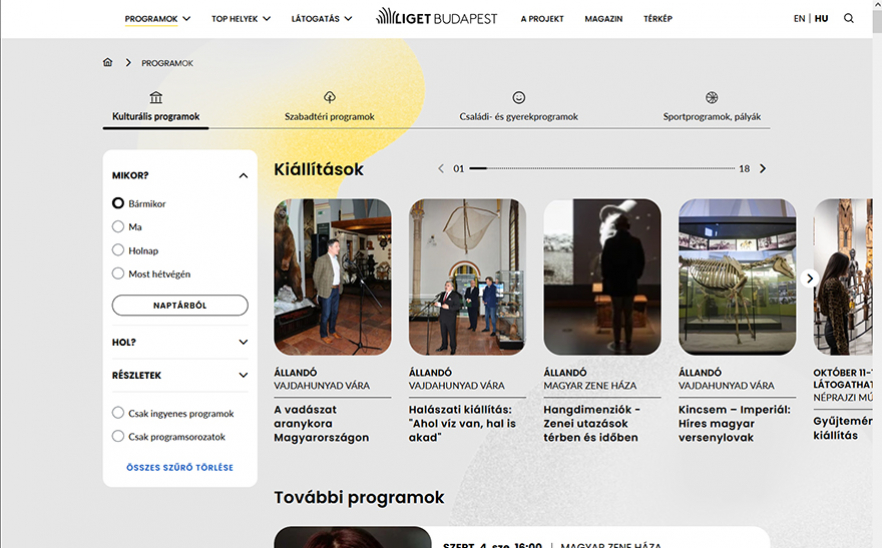882x548 pixels.
Task: Click PROGRAMOK breadcrumb link
Action: point(167,63)
